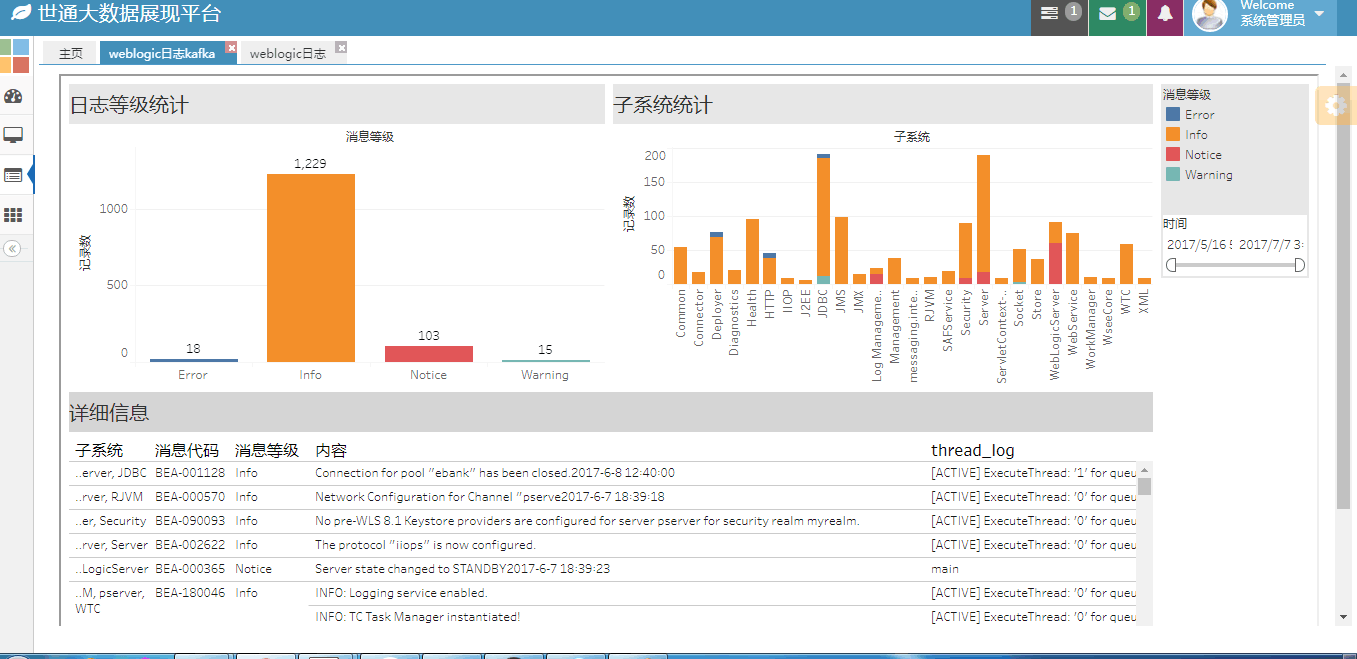Image resolution: width=1357 pixels, height=659 pixels.
Task: Click the monitor icon in left sidebar
Action: [x=13, y=135]
